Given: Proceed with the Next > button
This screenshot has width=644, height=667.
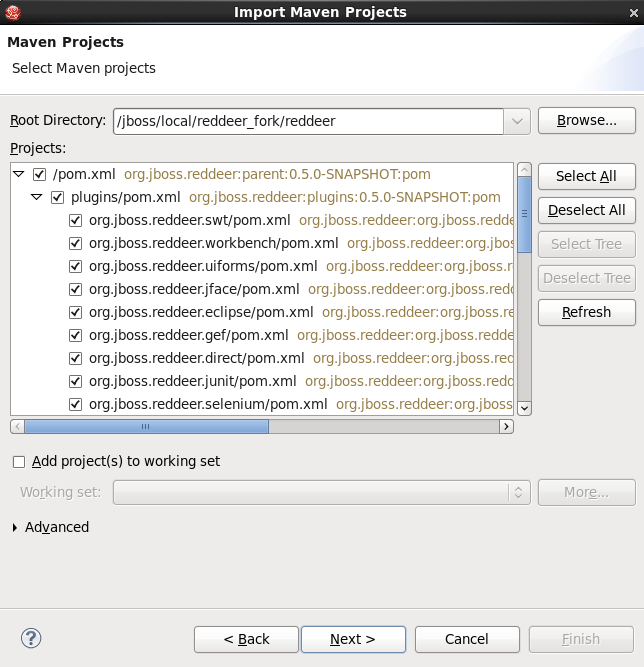Looking at the screenshot, I should coord(353,639).
